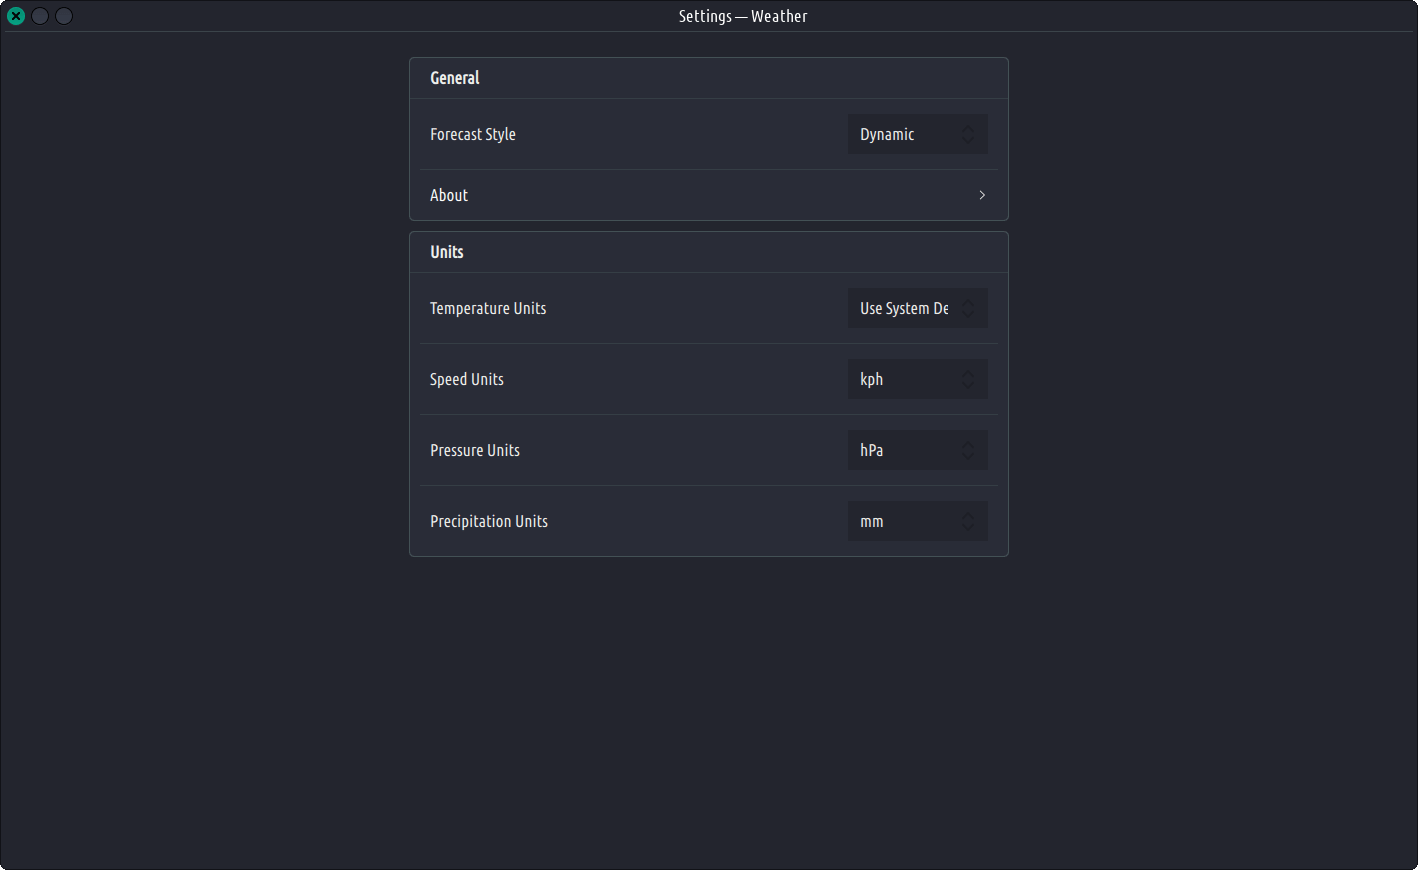Open the Forecast Style dropdown showing Dynamic

coord(905,134)
